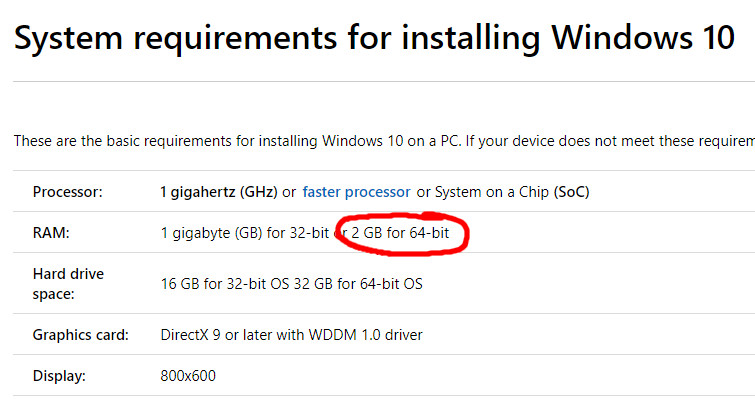This screenshot has height=399, width=755.
Task: Click the Hard drive space label
Action: 68,283
